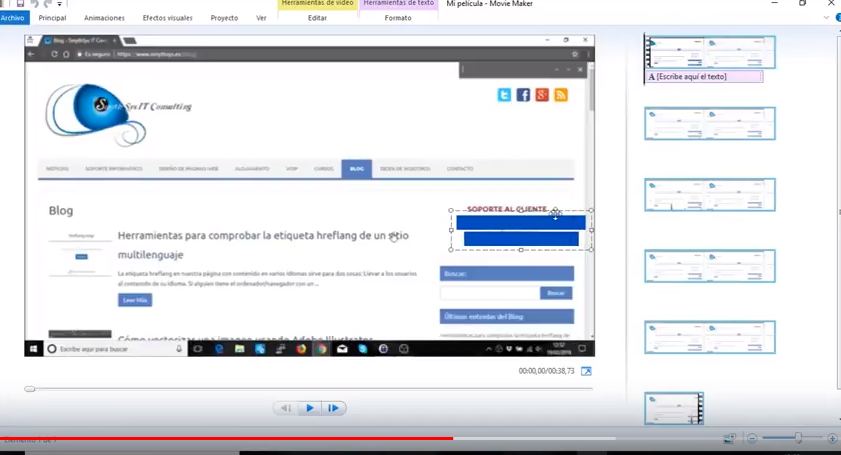Screen dimensions: 841x455
Task: Switch to the Animaciones tab
Action: [x=105, y=18]
